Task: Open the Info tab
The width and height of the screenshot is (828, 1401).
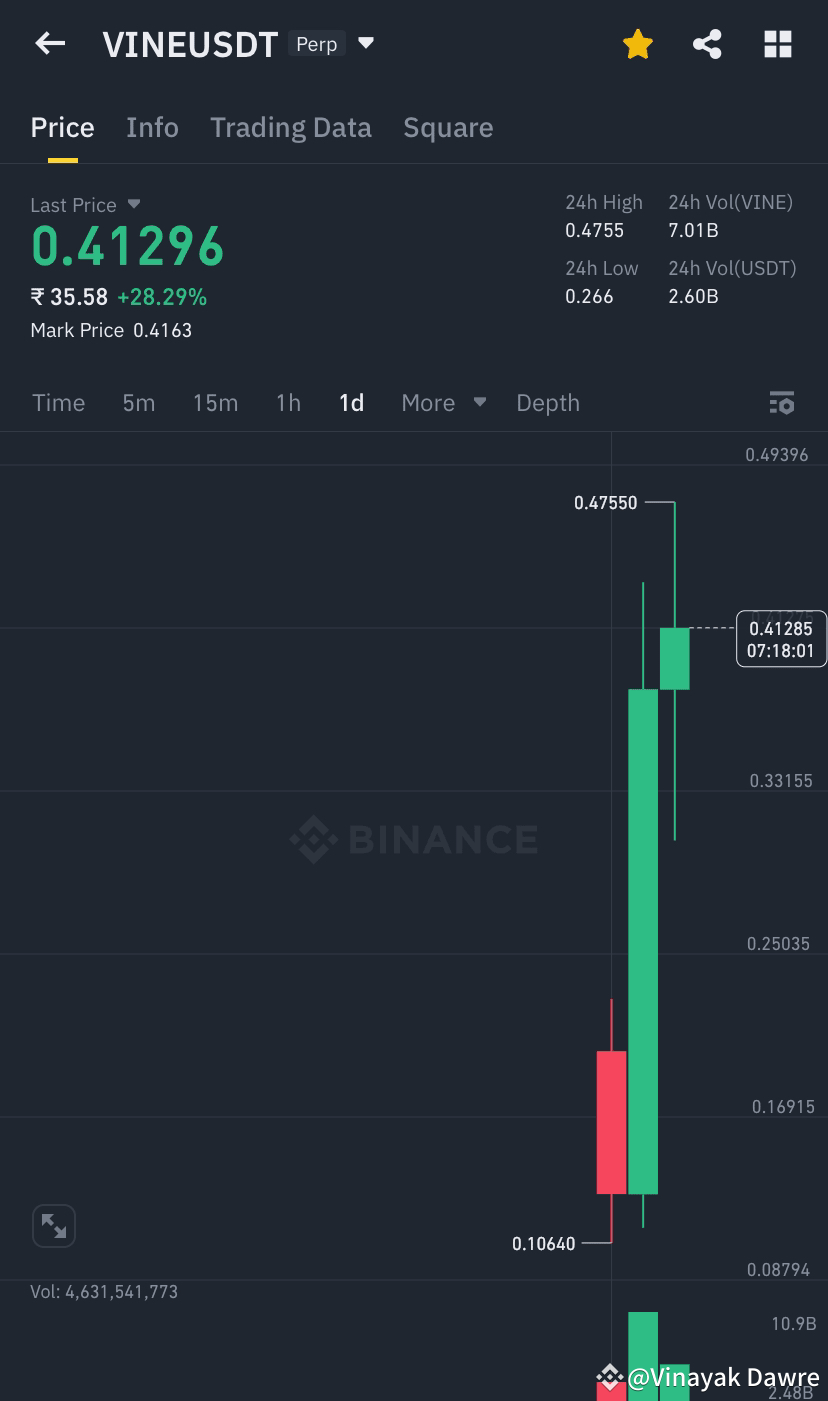Action: click(x=152, y=127)
